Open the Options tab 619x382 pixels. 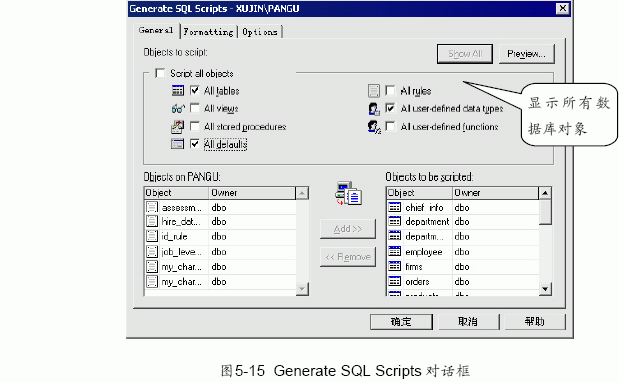click(x=260, y=32)
